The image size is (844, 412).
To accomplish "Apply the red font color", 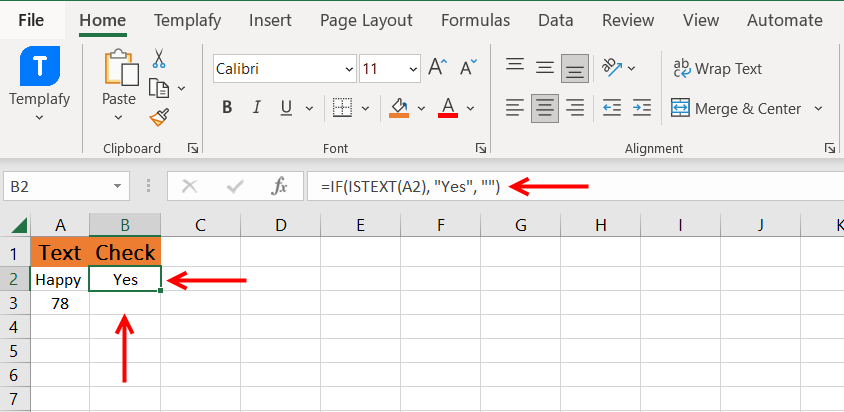I will [x=447, y=108].
